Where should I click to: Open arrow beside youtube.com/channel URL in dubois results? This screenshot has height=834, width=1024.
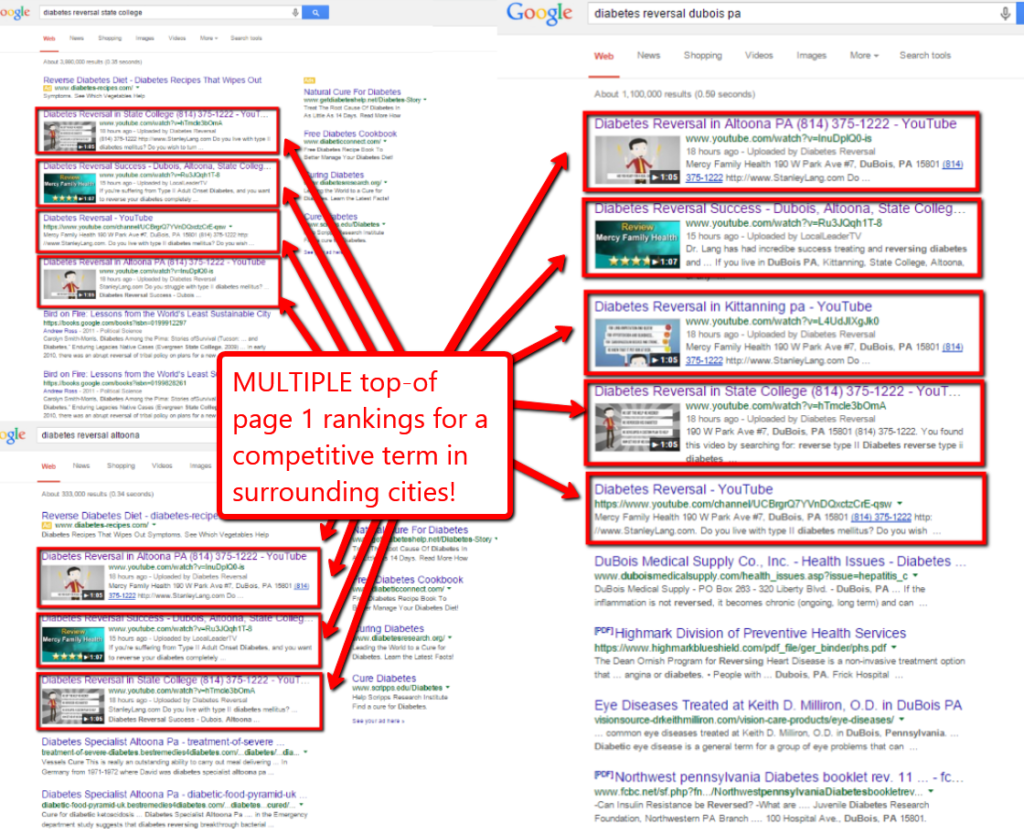click(x=900, y=504)
